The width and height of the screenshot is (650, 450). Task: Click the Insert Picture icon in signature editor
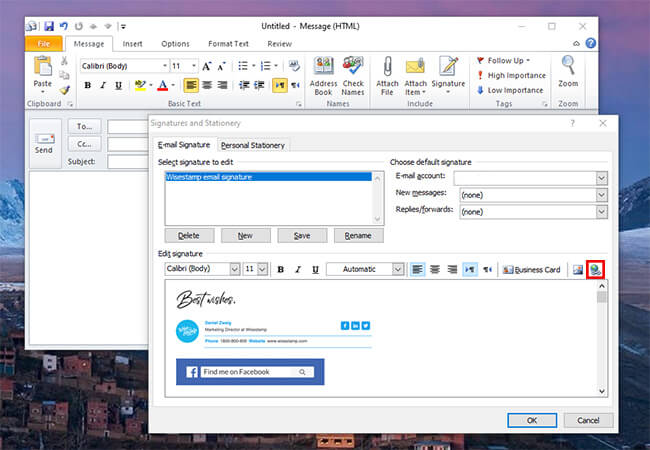(x=578, y=269)
